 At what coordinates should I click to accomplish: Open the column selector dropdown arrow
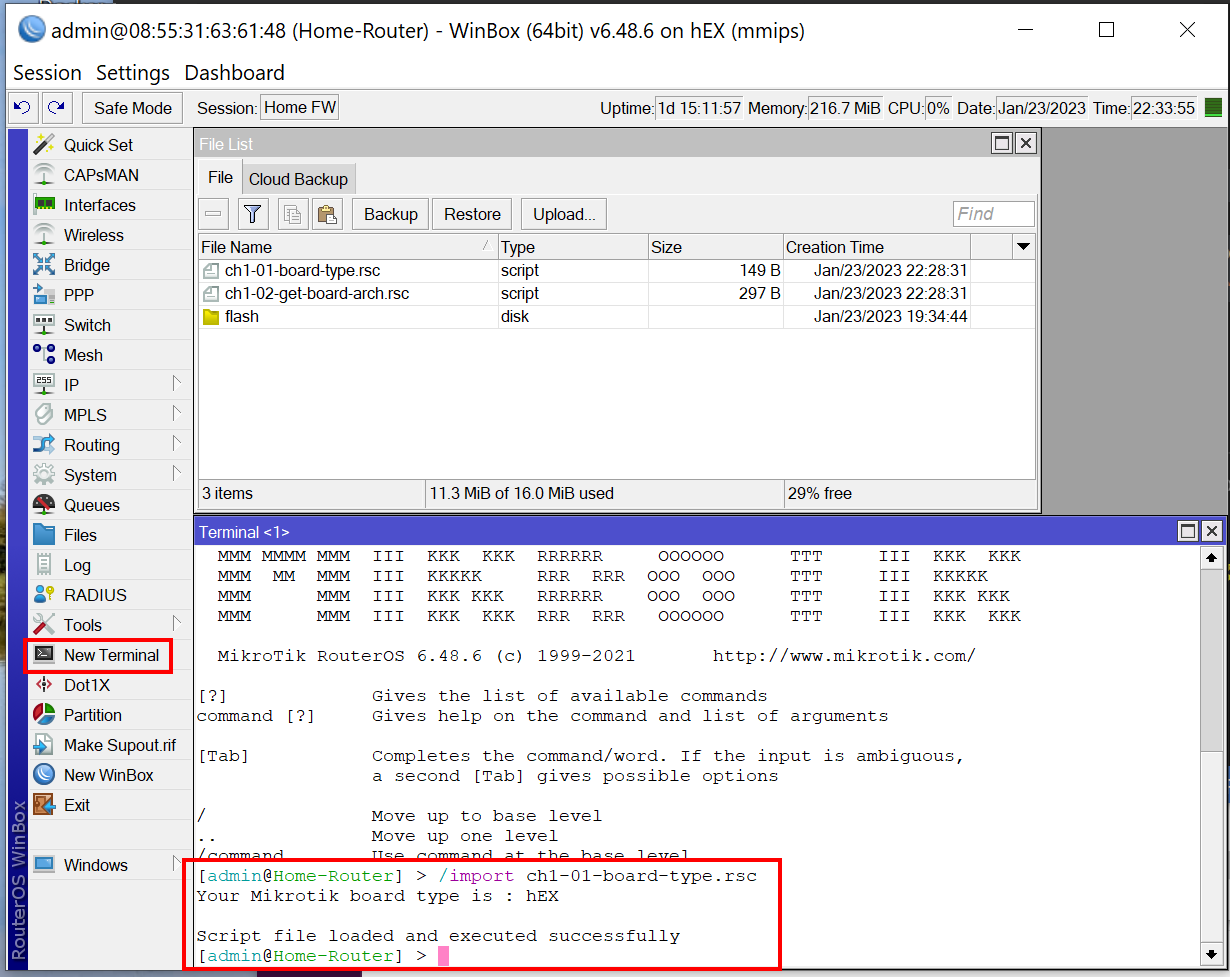1022,247
